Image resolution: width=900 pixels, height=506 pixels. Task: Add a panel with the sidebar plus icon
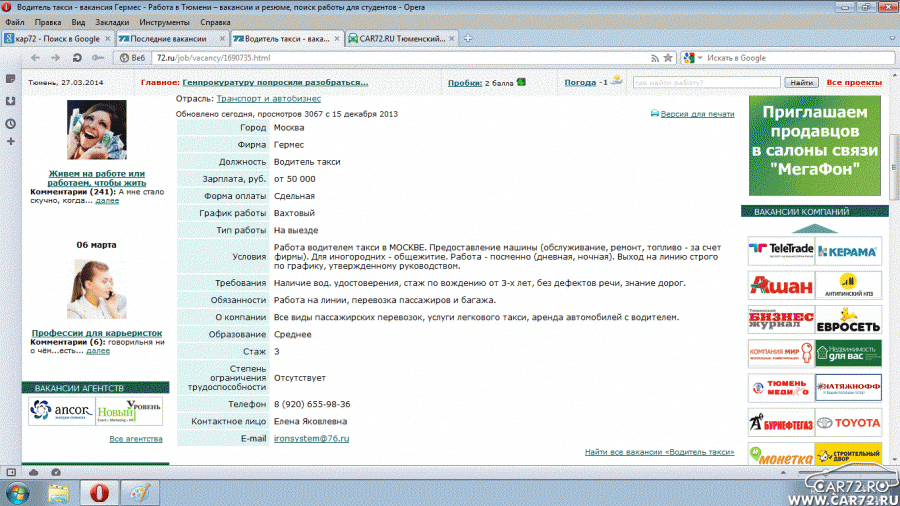[x=10, y=142]
